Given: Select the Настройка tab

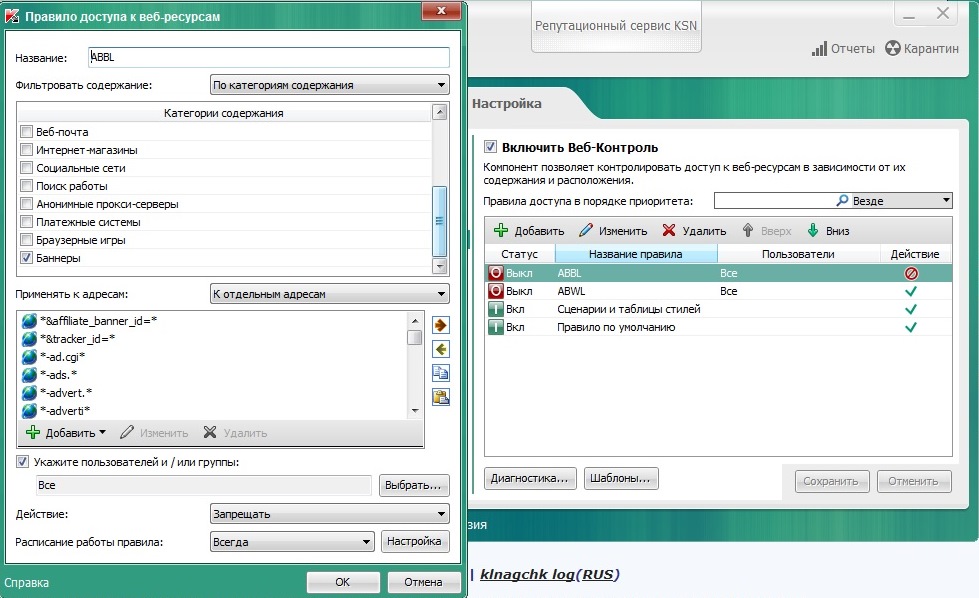Looking at the screenshot, I should coord(507,104).
